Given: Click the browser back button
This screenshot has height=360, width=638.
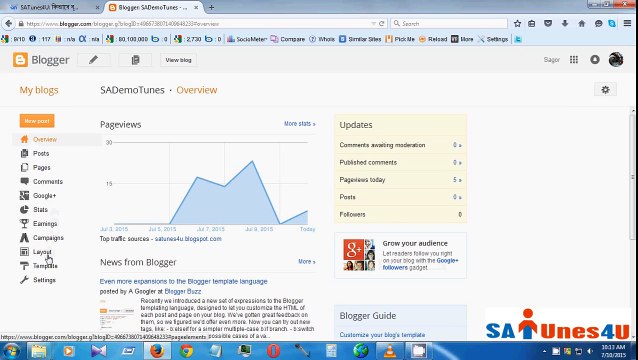Looking at the screenshot, I should click(x=9, y=24).
